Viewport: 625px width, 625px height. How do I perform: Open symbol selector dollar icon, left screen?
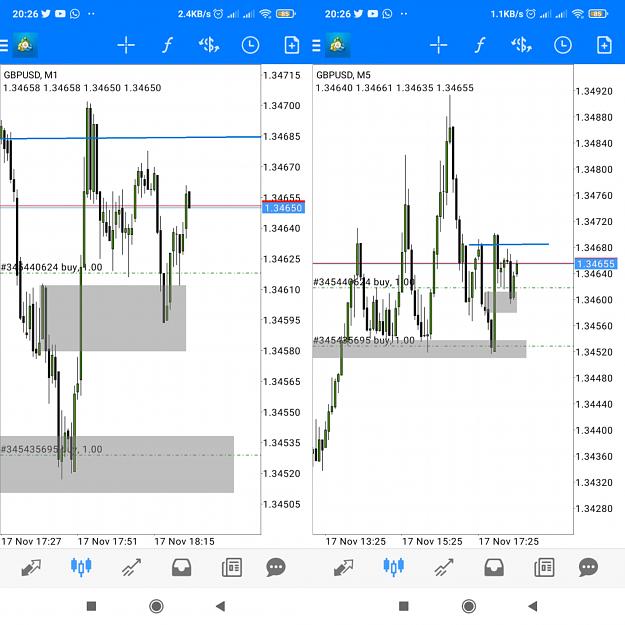coord(209,45)
